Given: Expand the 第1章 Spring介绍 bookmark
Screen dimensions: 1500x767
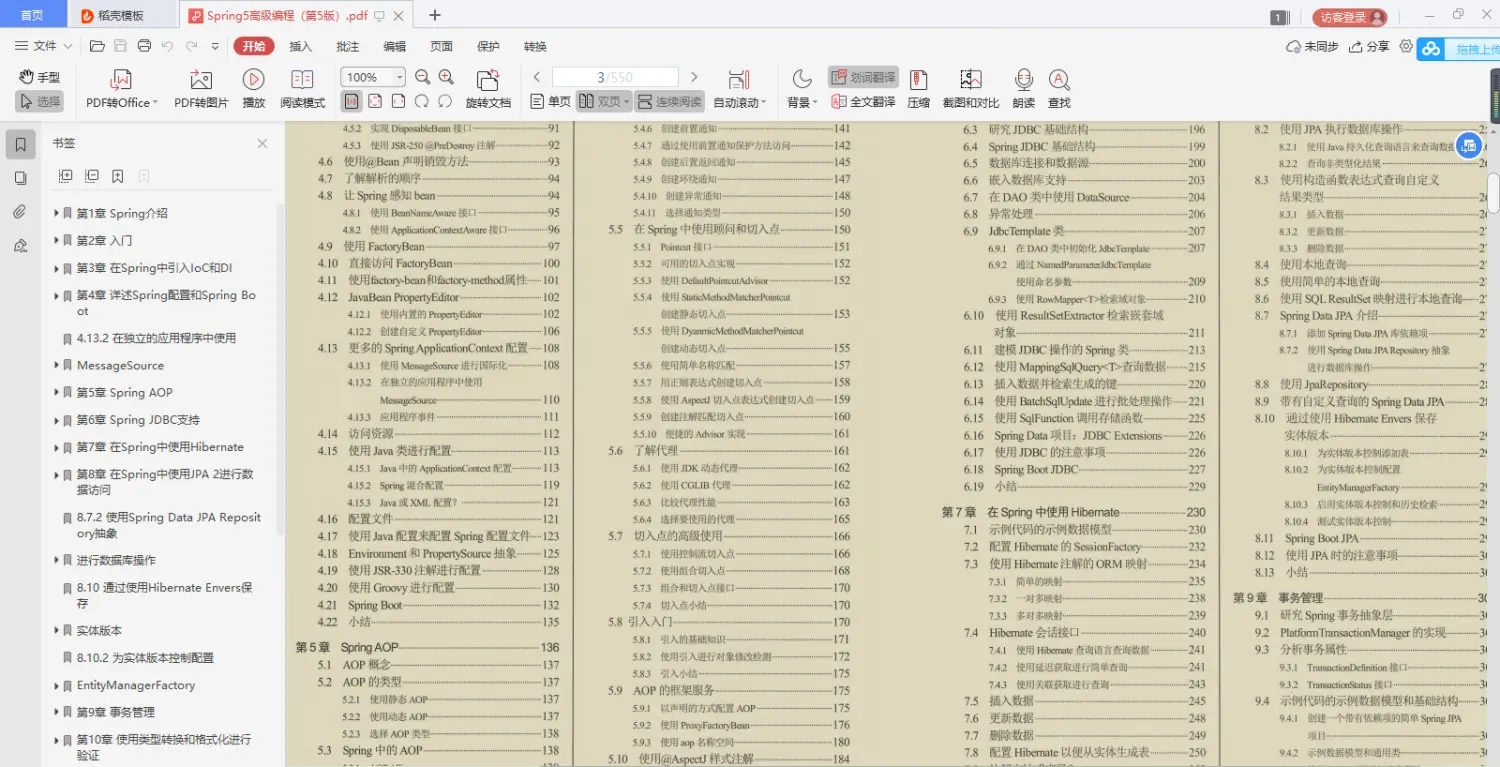Looking at the screenshot, I should tap(56, 213).
